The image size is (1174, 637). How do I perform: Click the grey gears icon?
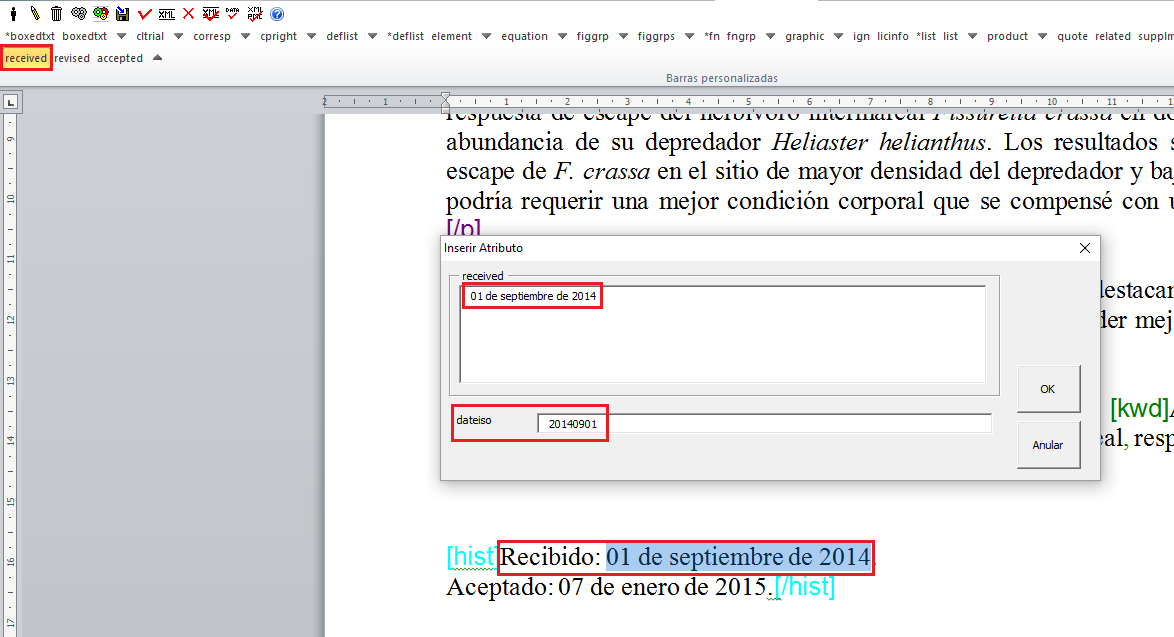point(78,14)
